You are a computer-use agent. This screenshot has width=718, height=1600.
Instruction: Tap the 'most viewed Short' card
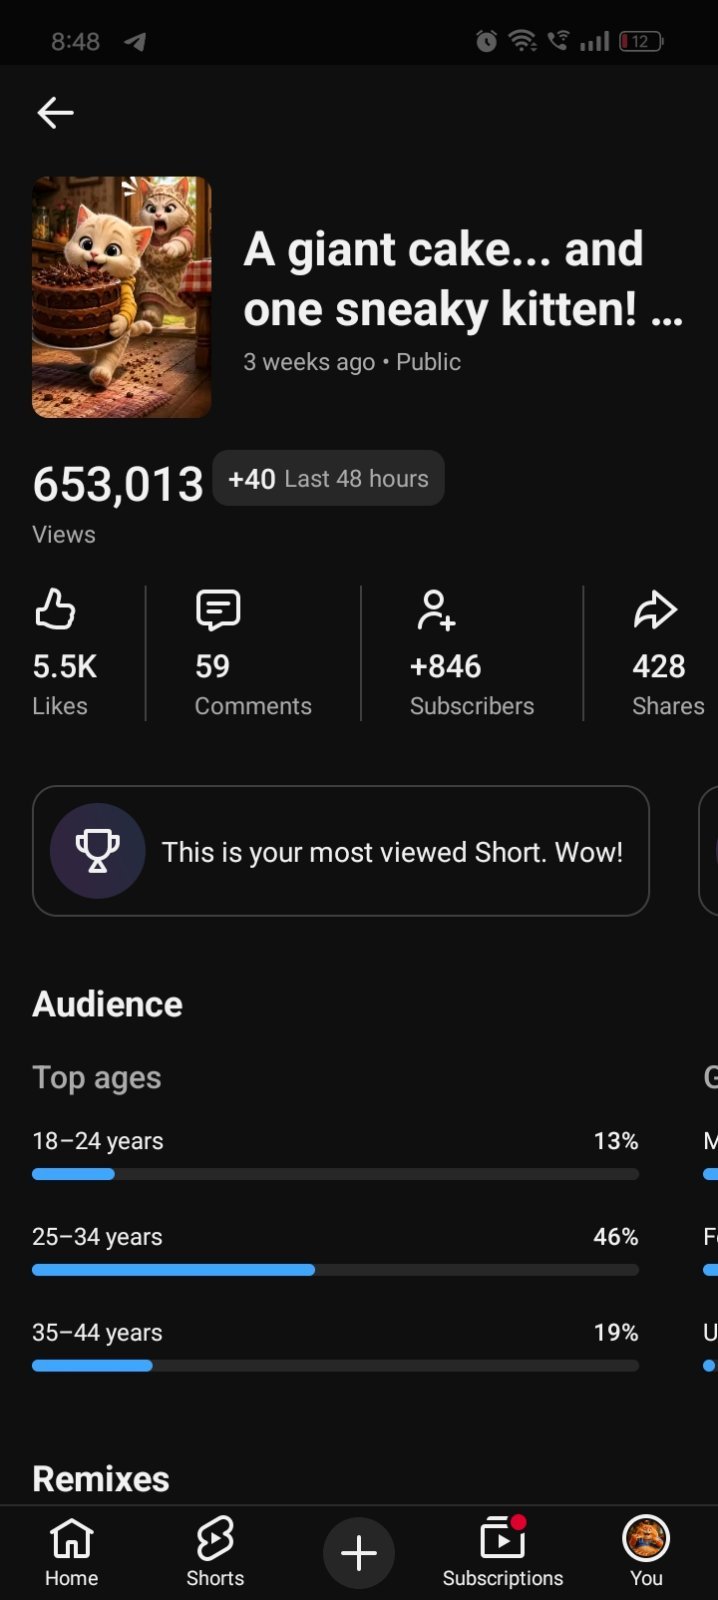(341, 851)
